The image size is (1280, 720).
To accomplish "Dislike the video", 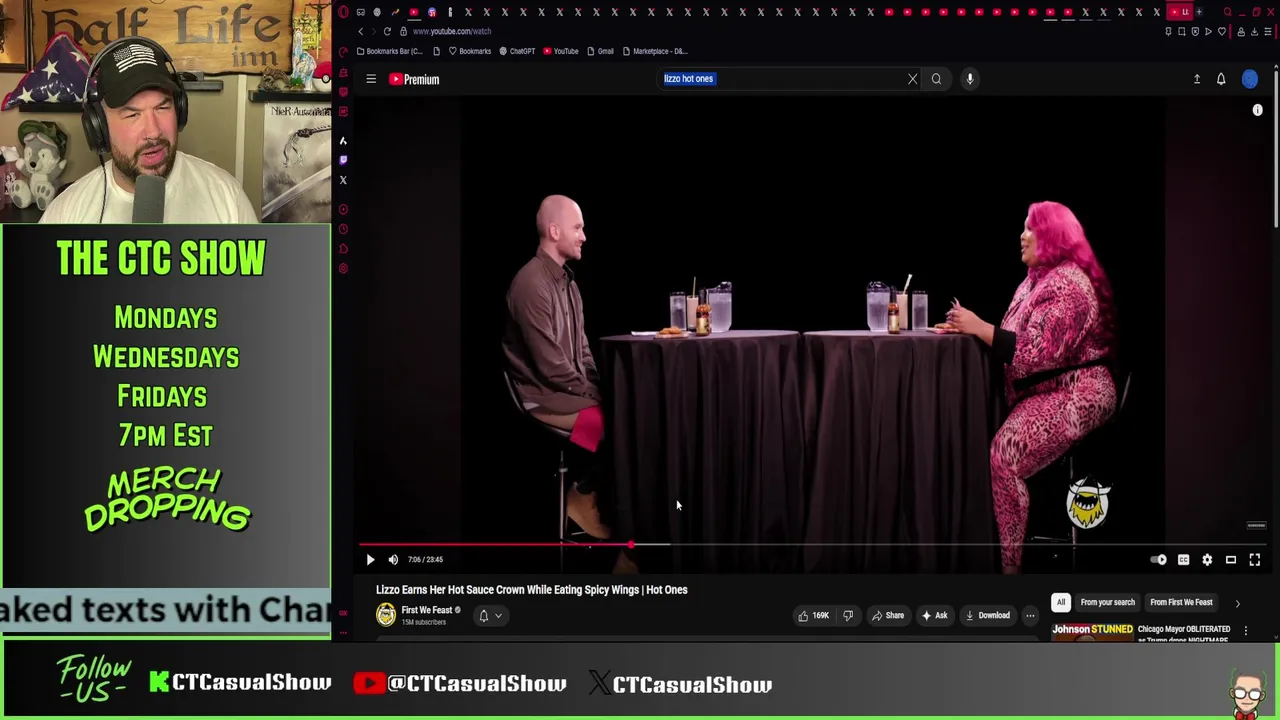I will pyautogui.click(x=848, y=616).
